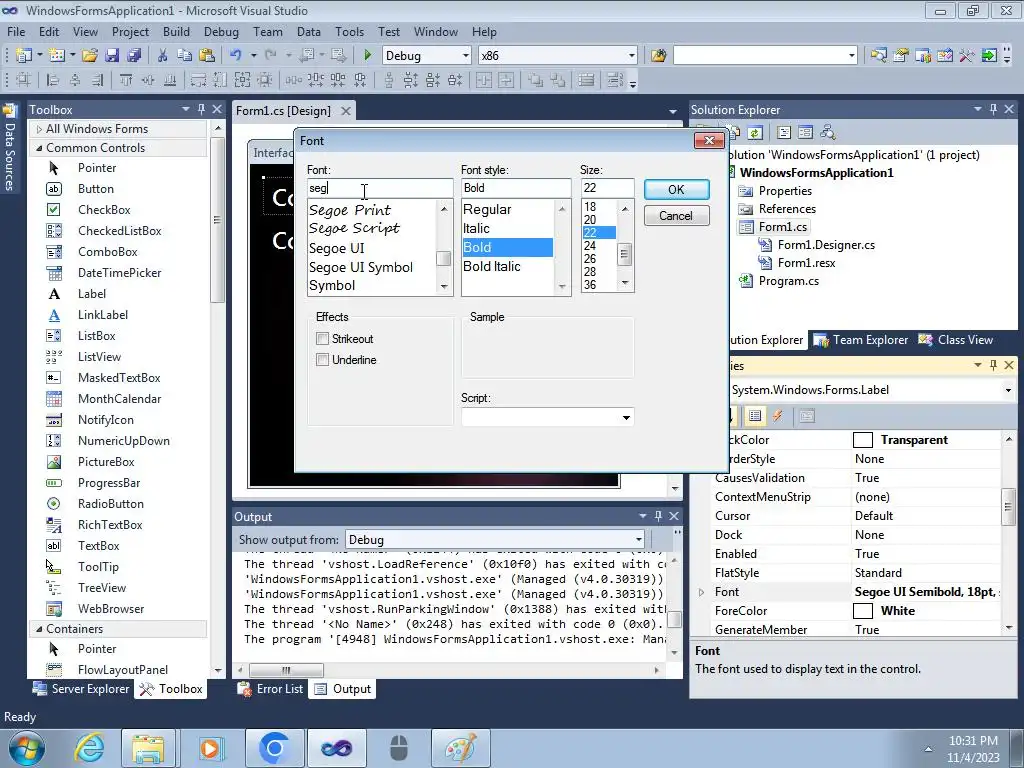Select Bold Italic font style
The height and width of the screenshot is (768, 1024).
point(492,266)
